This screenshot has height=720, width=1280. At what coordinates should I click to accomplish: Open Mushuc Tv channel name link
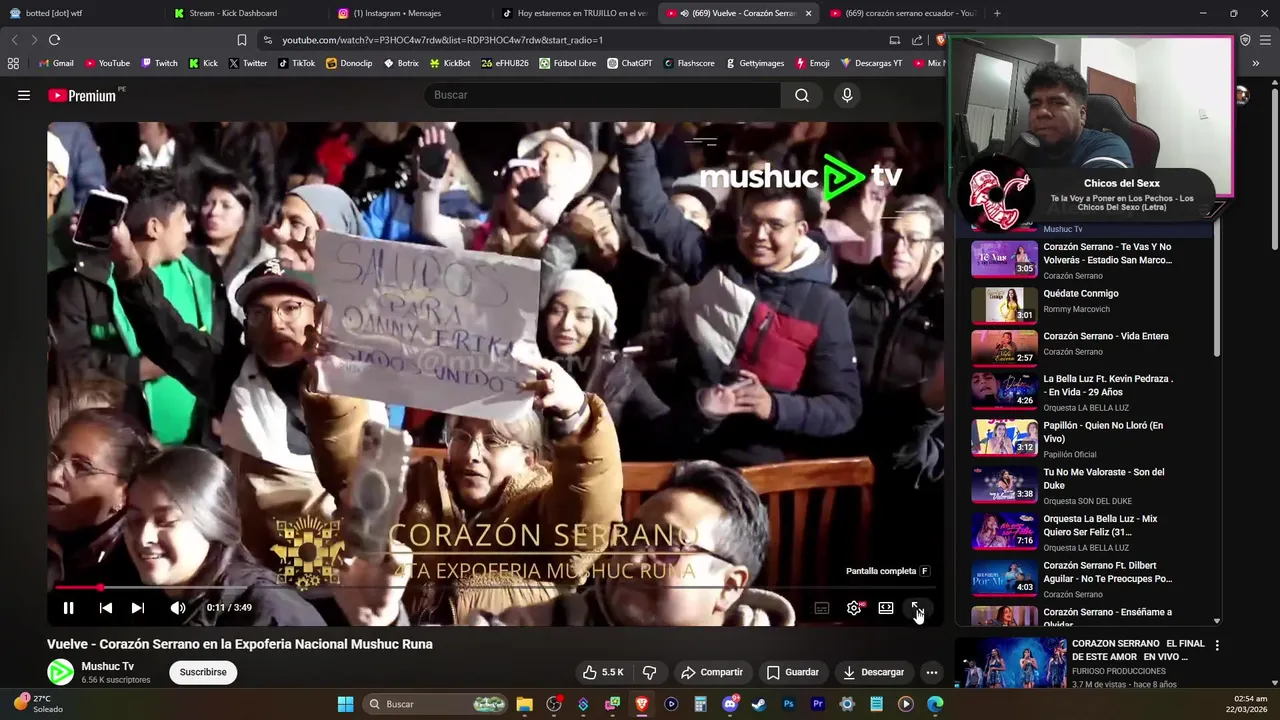[107, 666]
